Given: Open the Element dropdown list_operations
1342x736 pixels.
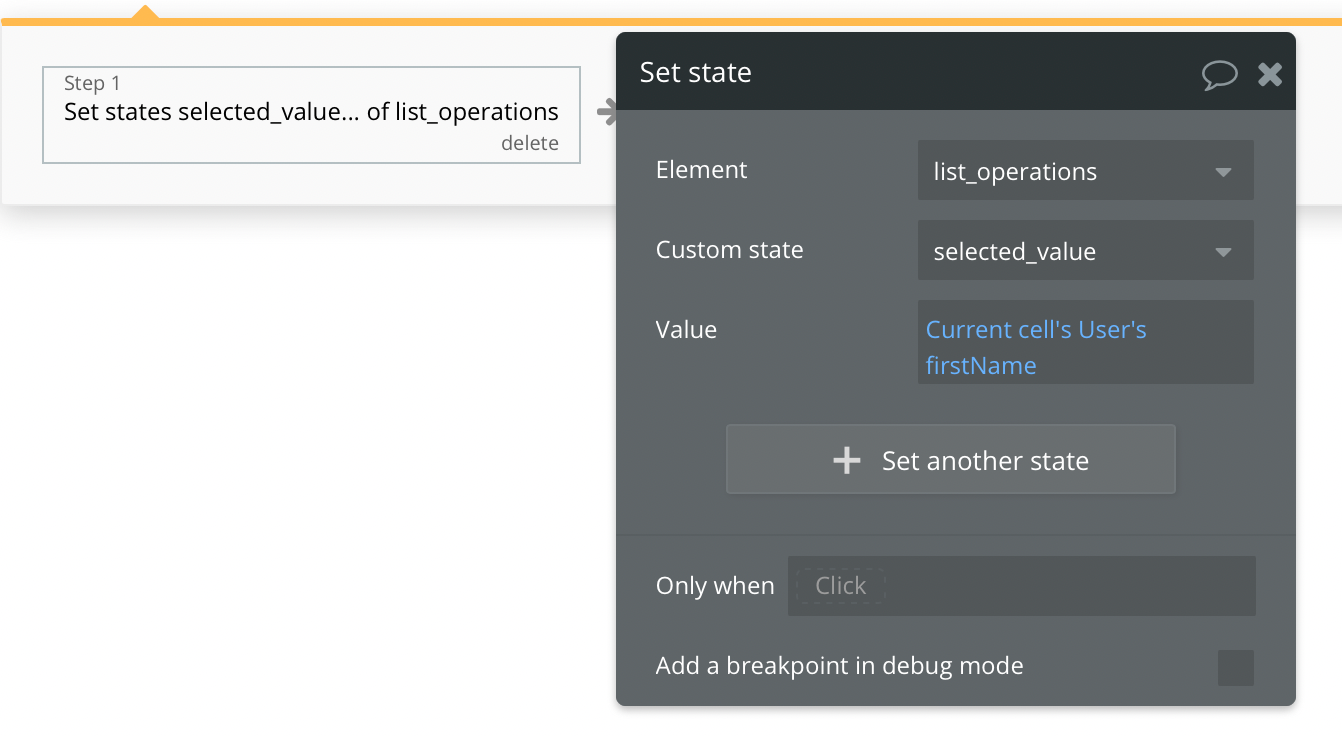Looking at the screenshot, I should 1085,171.
